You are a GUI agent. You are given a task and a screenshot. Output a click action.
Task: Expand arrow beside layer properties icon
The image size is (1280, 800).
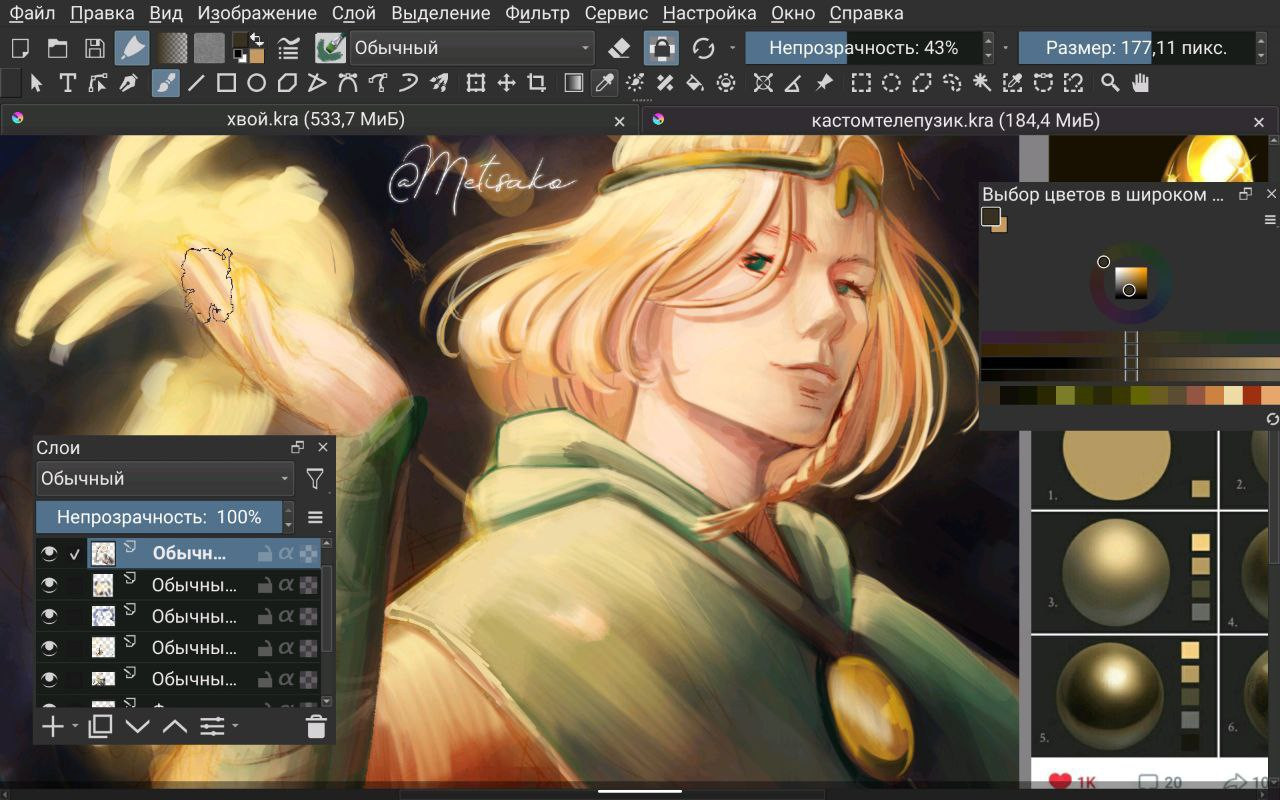pos(235,727)
